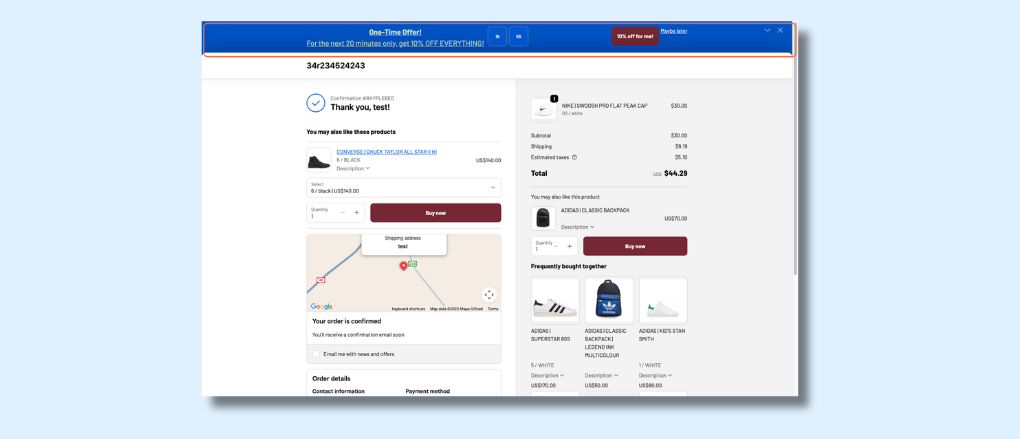Check 'Email me with news and offers'
Image resolution: width=1020 pixels, height=439 pixels.
pyautogui.click(x=316, y=354)
